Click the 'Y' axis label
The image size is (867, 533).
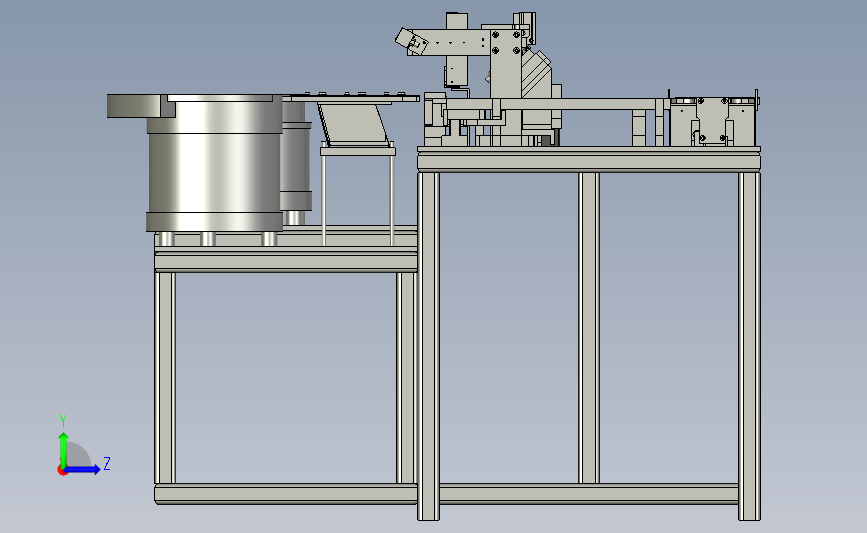[63, 421]
